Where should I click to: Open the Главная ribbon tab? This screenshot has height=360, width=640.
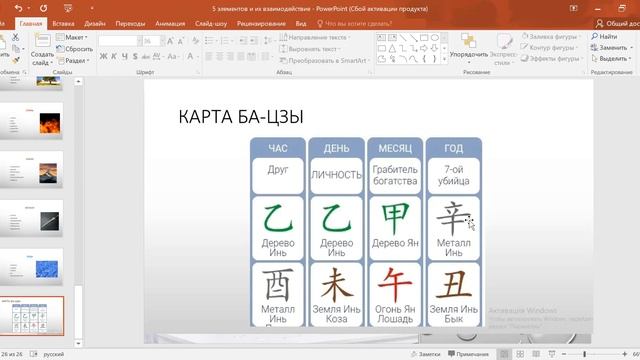(x=31, y=24)
